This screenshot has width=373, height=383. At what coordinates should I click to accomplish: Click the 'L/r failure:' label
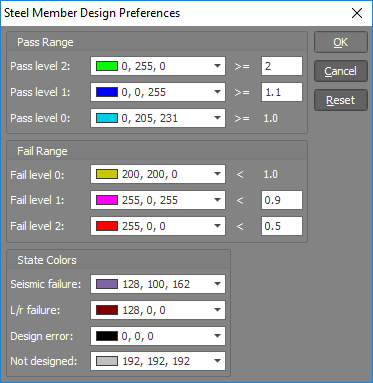point(35,310)
